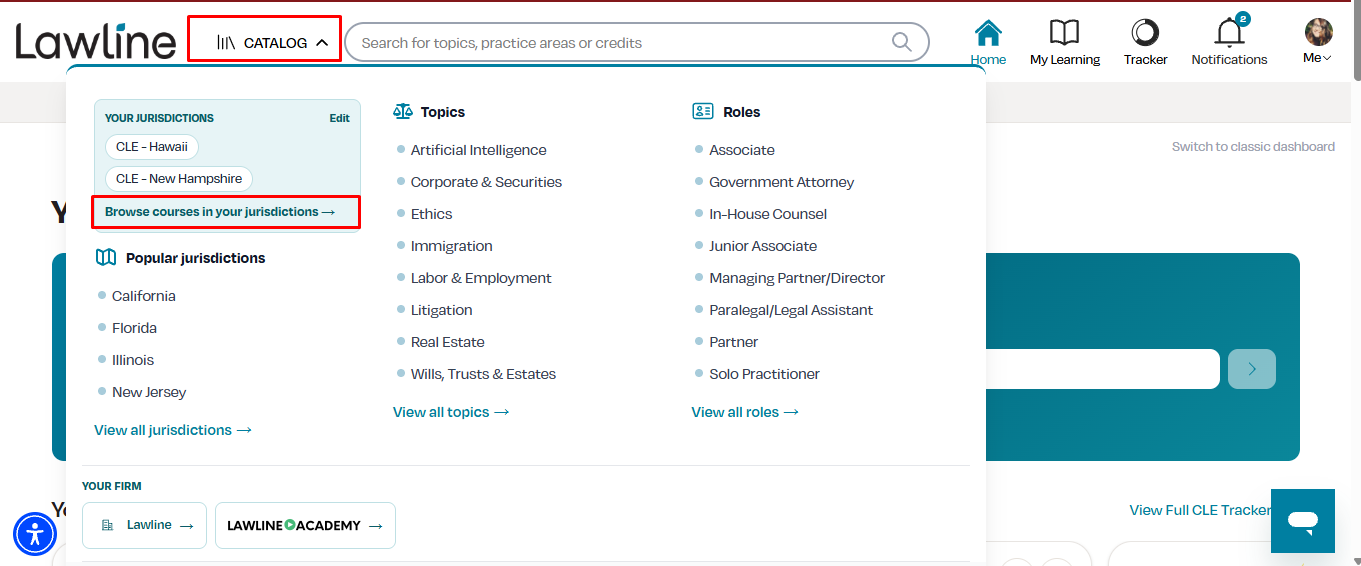
Task: Expand the Me profile menu
Action: pos(1318,41)
